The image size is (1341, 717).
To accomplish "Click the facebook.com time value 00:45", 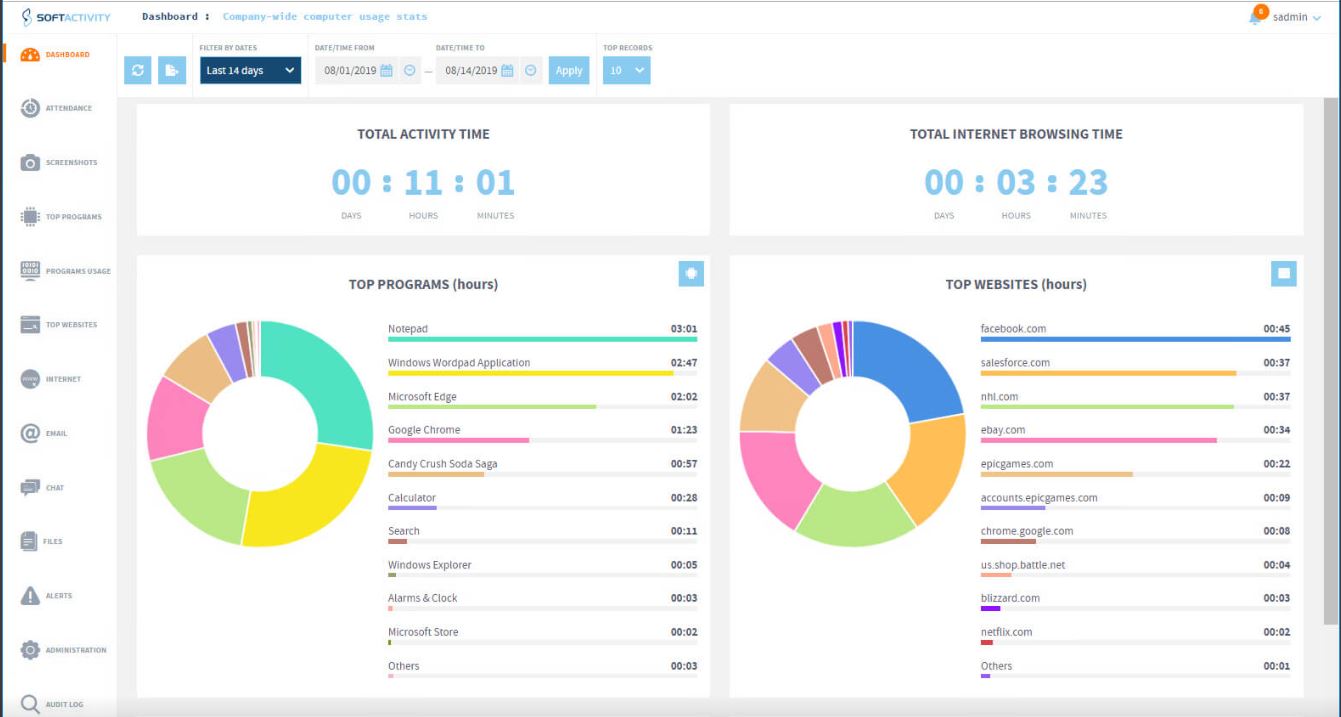I will pos(1277,329).
